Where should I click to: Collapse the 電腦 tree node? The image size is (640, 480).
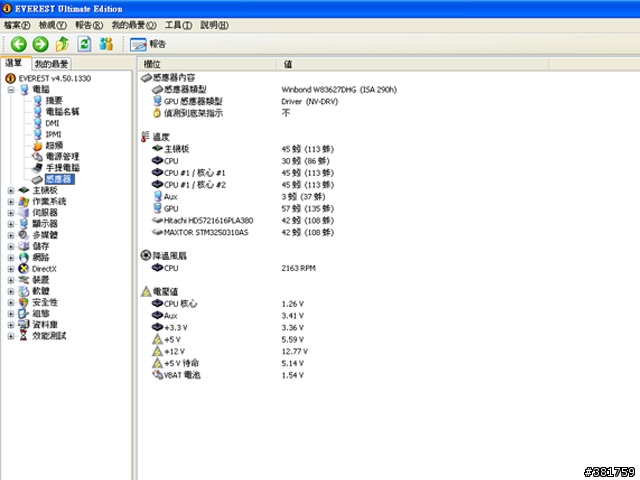pyautogui.click(x=11, y=89)
